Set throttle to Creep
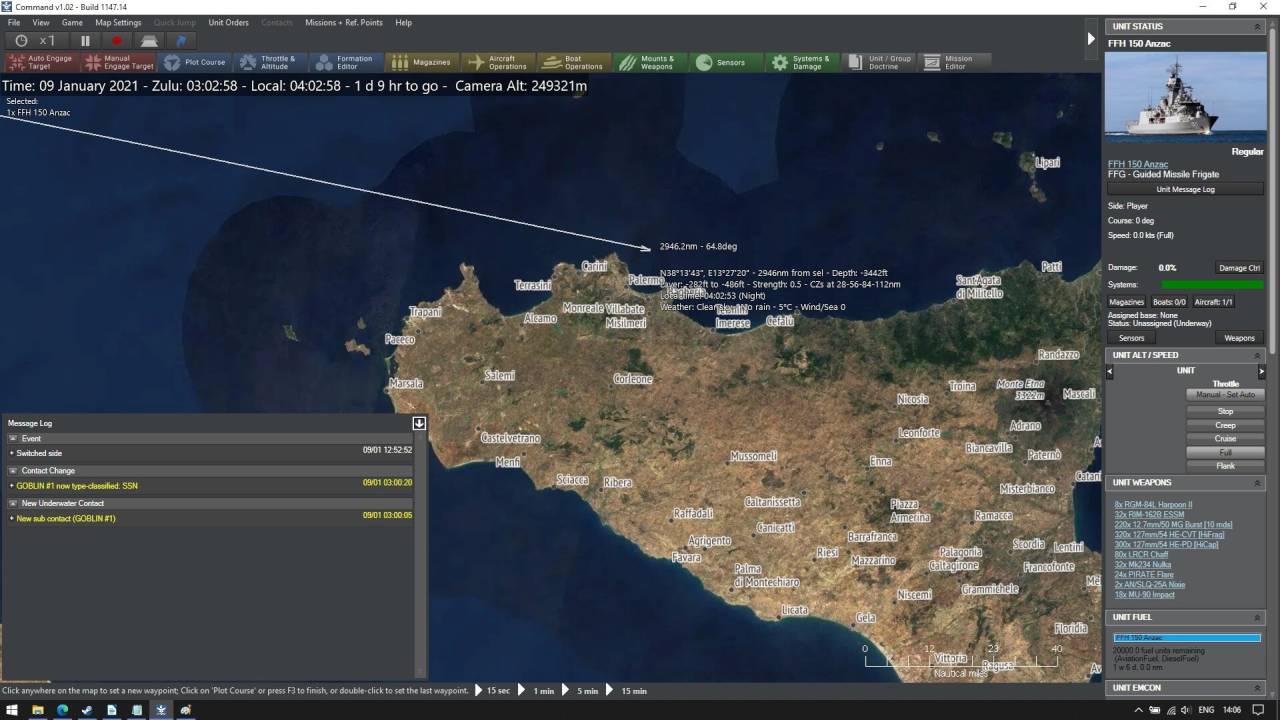Image resolution: width=1280 pixels, height=720 pixels. pos(1225,425)
